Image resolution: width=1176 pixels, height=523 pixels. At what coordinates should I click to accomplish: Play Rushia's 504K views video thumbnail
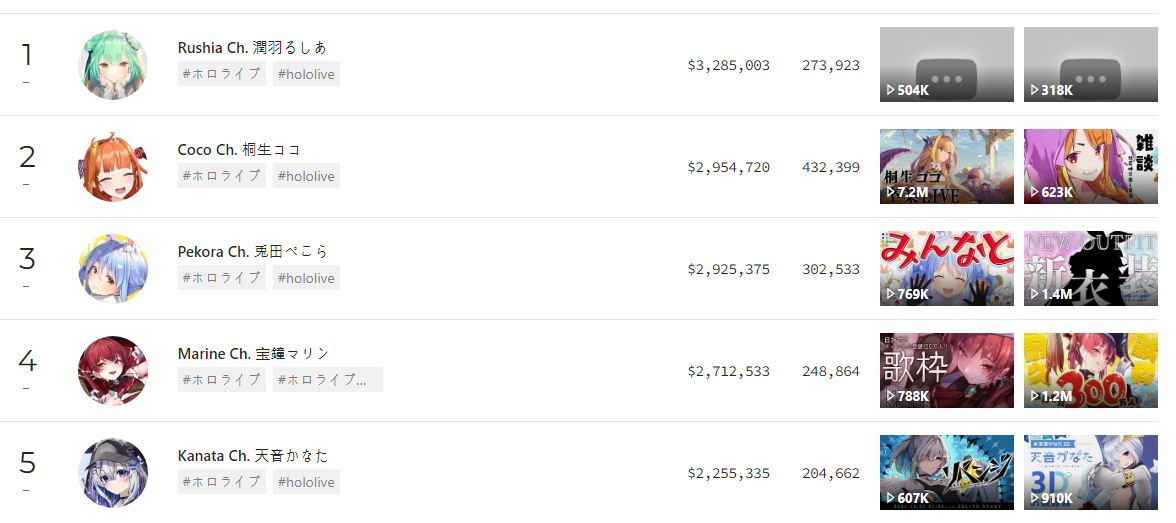(x=946, y=65)
